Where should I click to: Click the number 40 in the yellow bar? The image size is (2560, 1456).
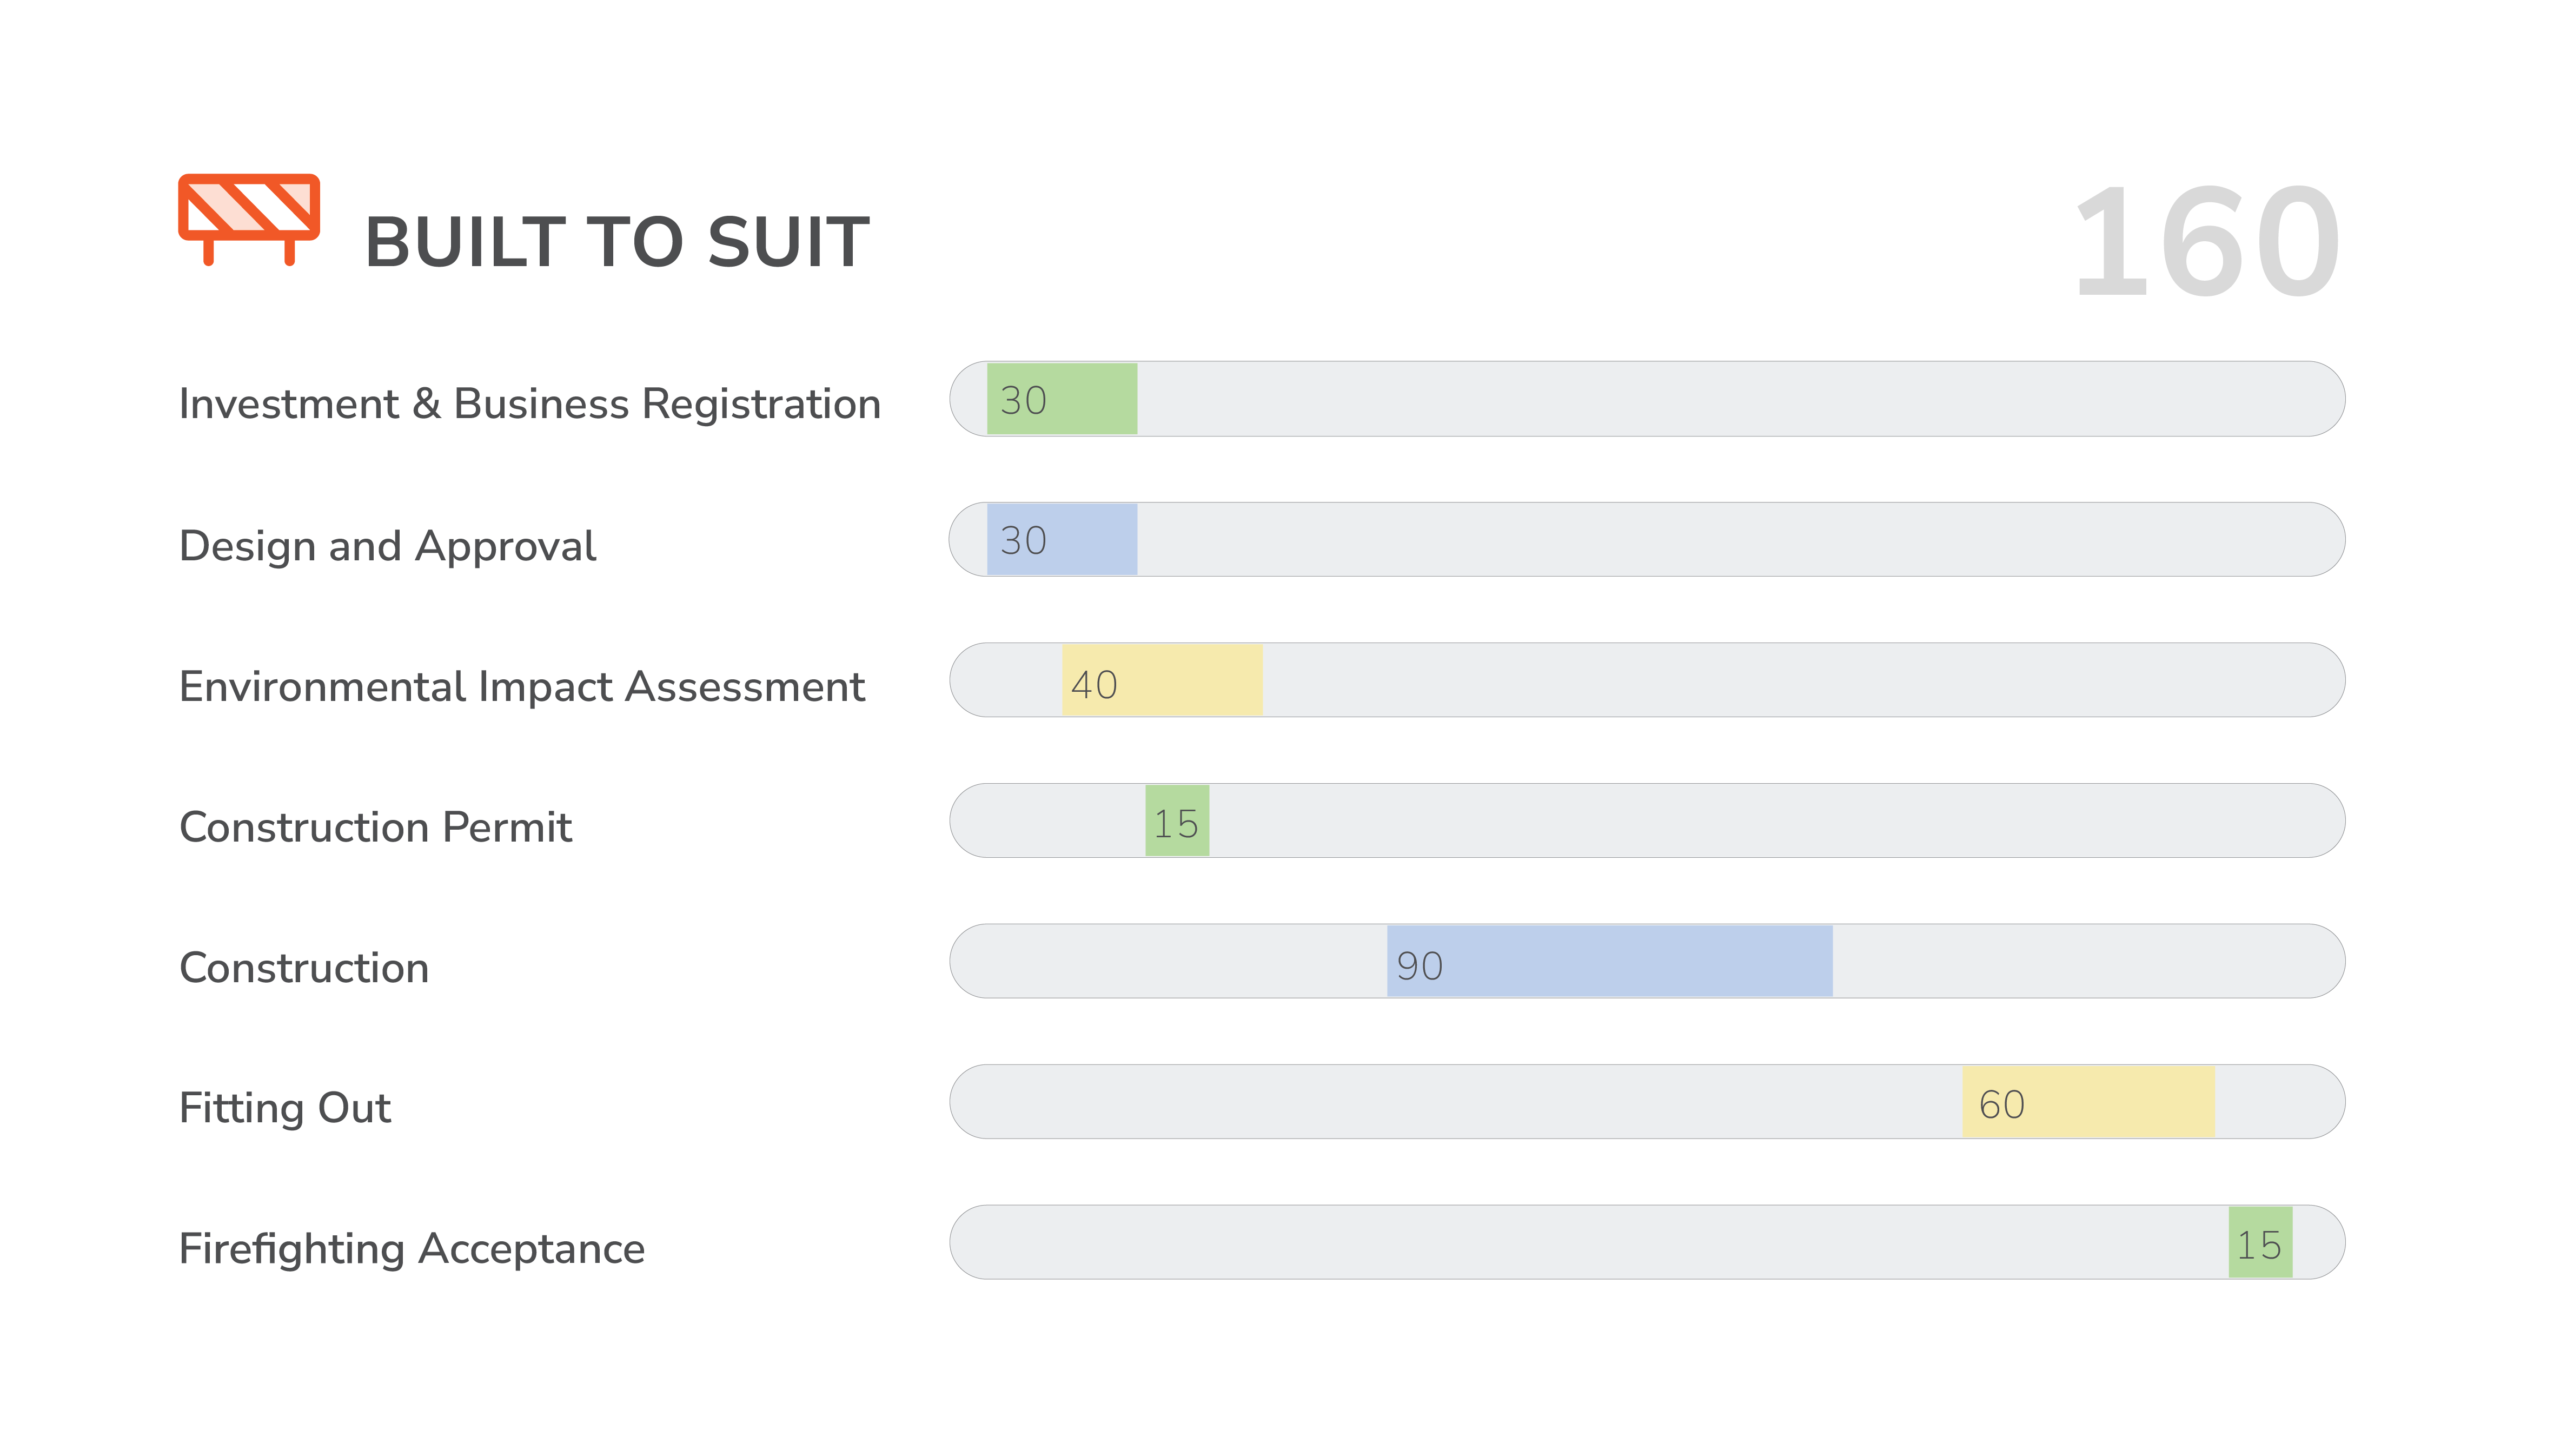click(x=1094, y=685)
